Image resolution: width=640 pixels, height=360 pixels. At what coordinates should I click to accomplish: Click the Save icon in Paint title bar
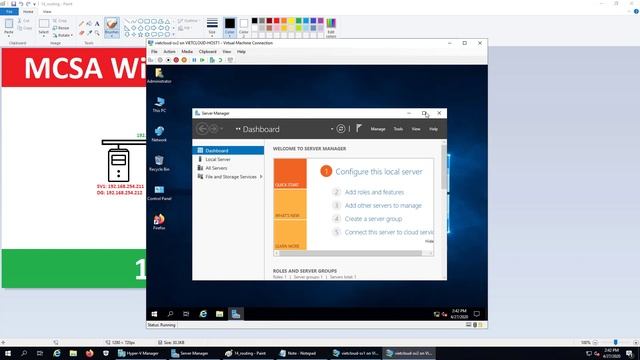(x=13, y=4)
